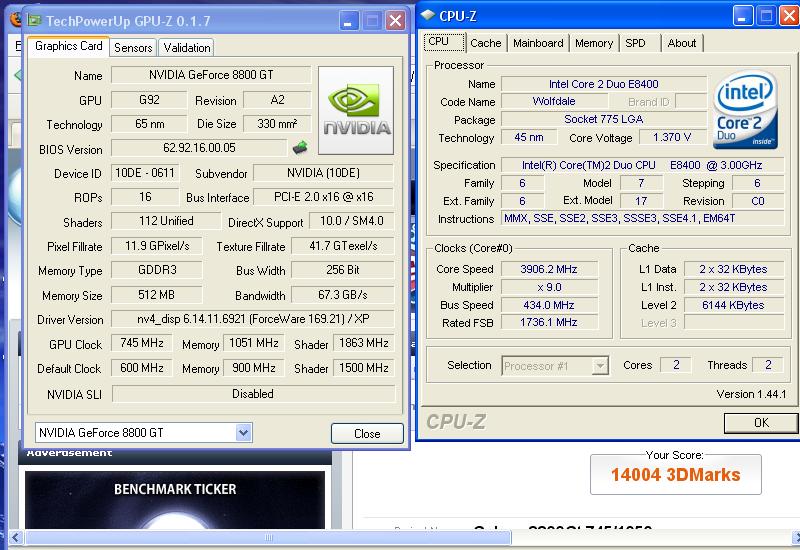The width and height of the screenshot is (800, 550).
Task: Click the Core Voltage value 1.370 V
Action: click(x=672, y=137)
